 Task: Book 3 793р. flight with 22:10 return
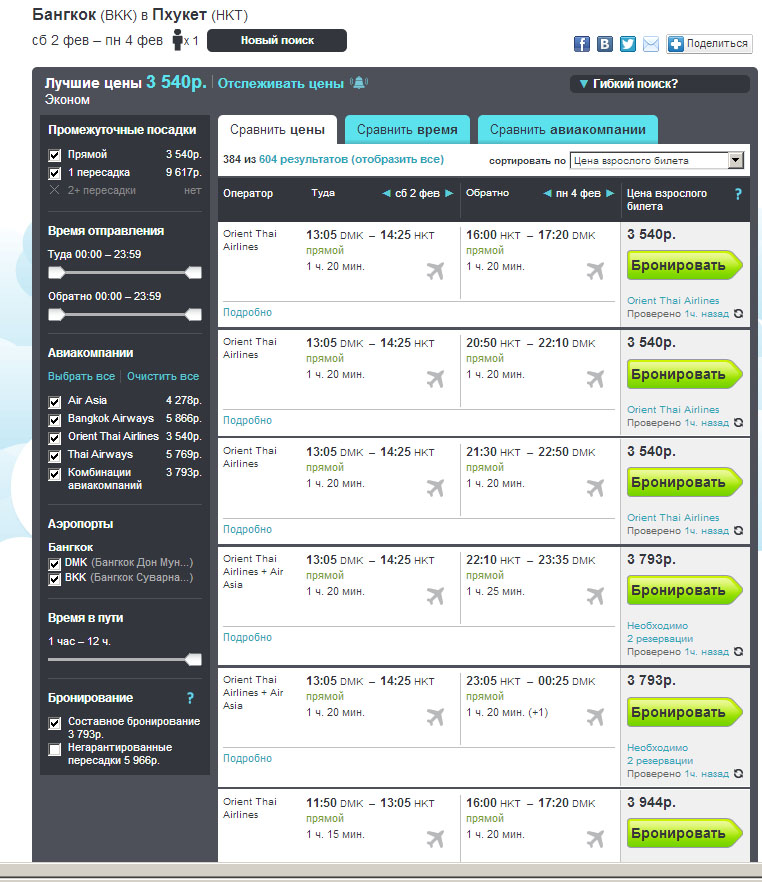(684, 590)
